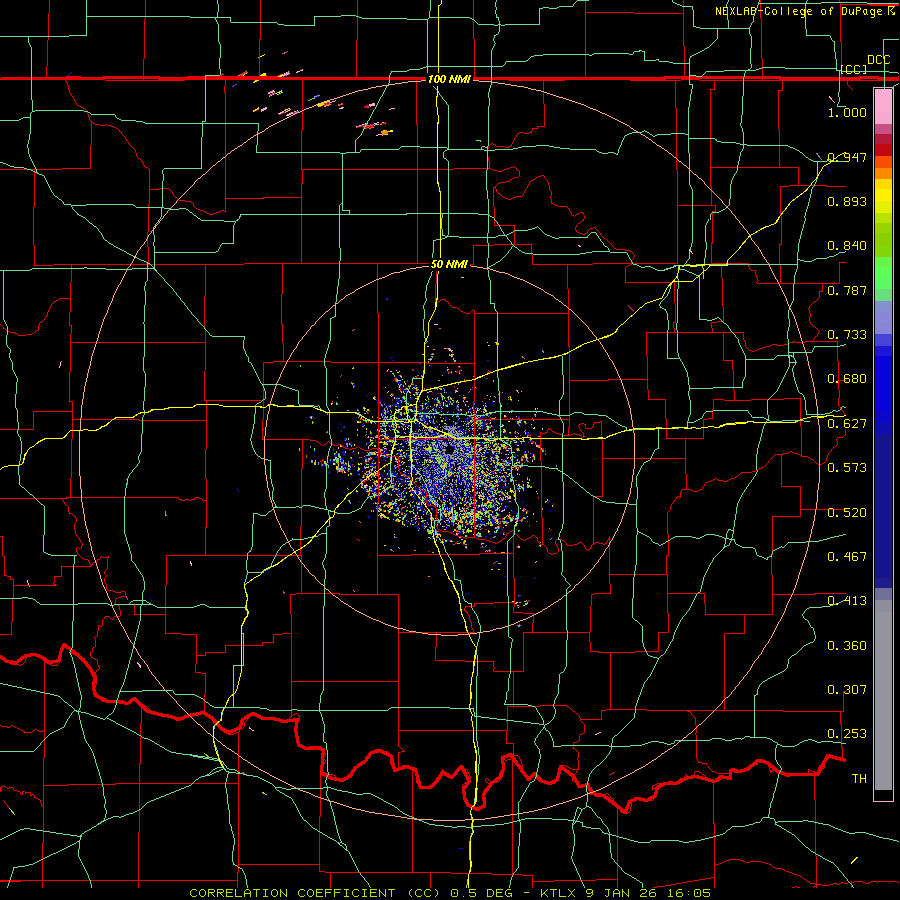Viewport: 900px width, 900px height.
Task: Click the 100 NMI range ring label
Action: (x=449, y=79)
